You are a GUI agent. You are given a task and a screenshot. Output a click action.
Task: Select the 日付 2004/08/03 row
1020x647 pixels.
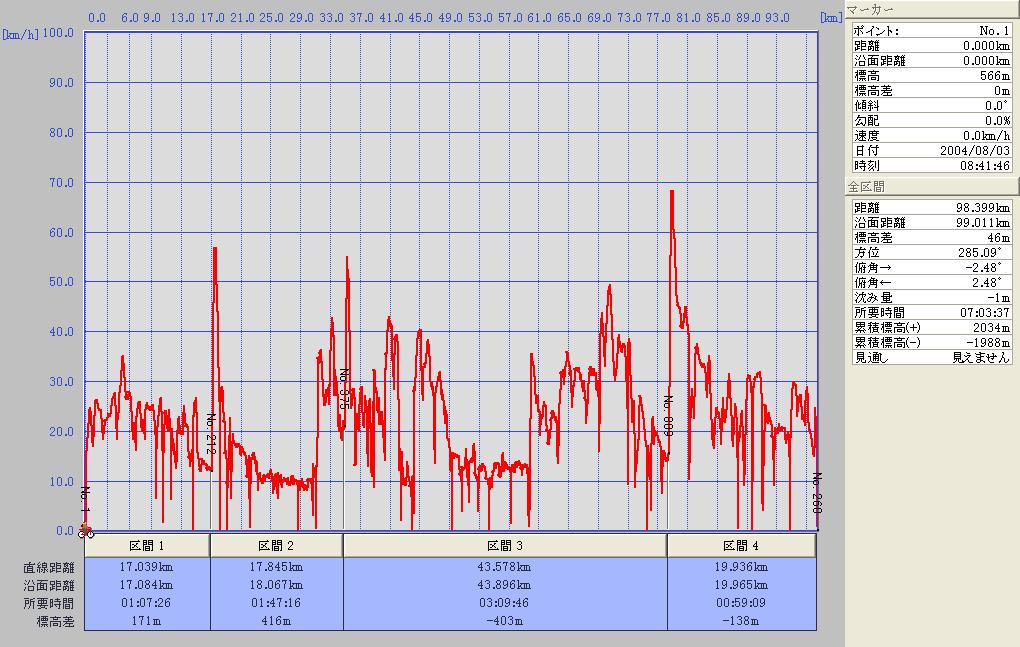click(x=931, y=150)
